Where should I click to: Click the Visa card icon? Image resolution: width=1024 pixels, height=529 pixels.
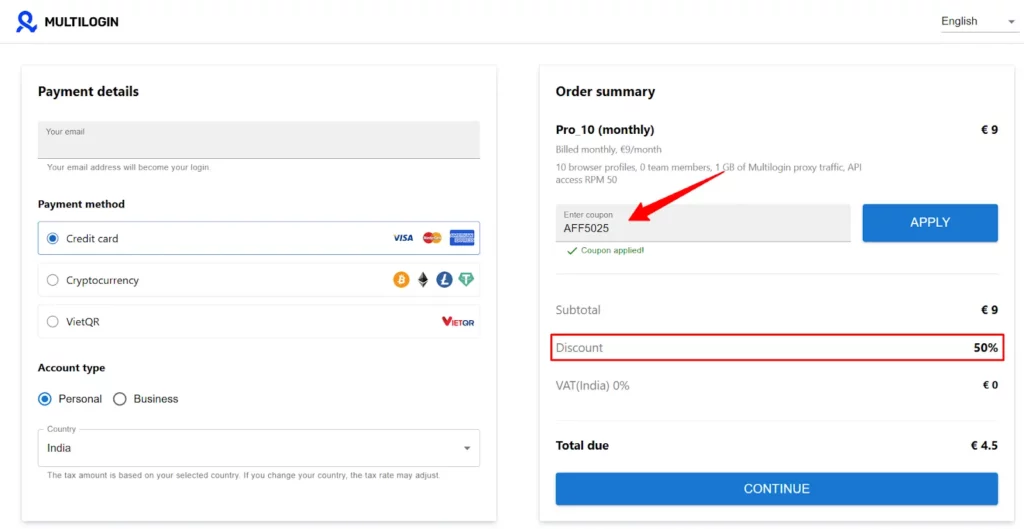coord(403,238)
